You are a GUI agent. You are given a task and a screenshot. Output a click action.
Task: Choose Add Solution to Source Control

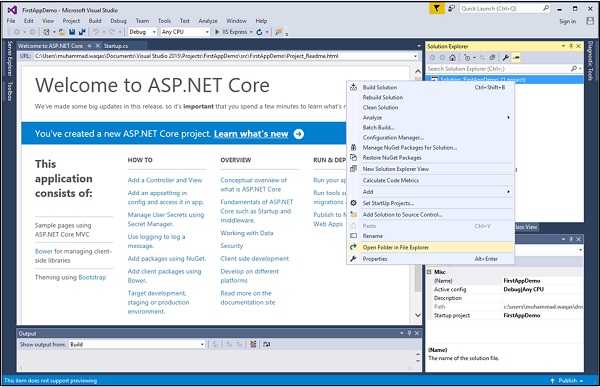tap(430, 214)
